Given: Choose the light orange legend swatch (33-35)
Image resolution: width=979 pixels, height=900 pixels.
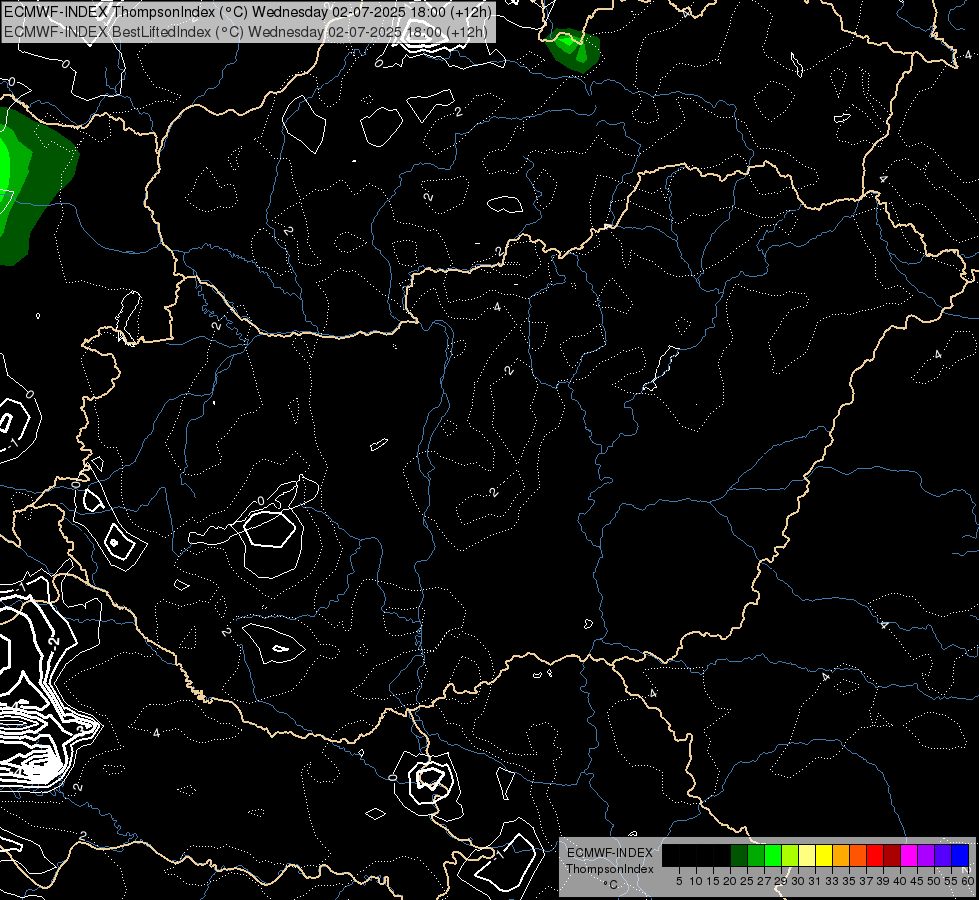Looking at the screenshot, I should pyautogui.click(x=841, y=855).
